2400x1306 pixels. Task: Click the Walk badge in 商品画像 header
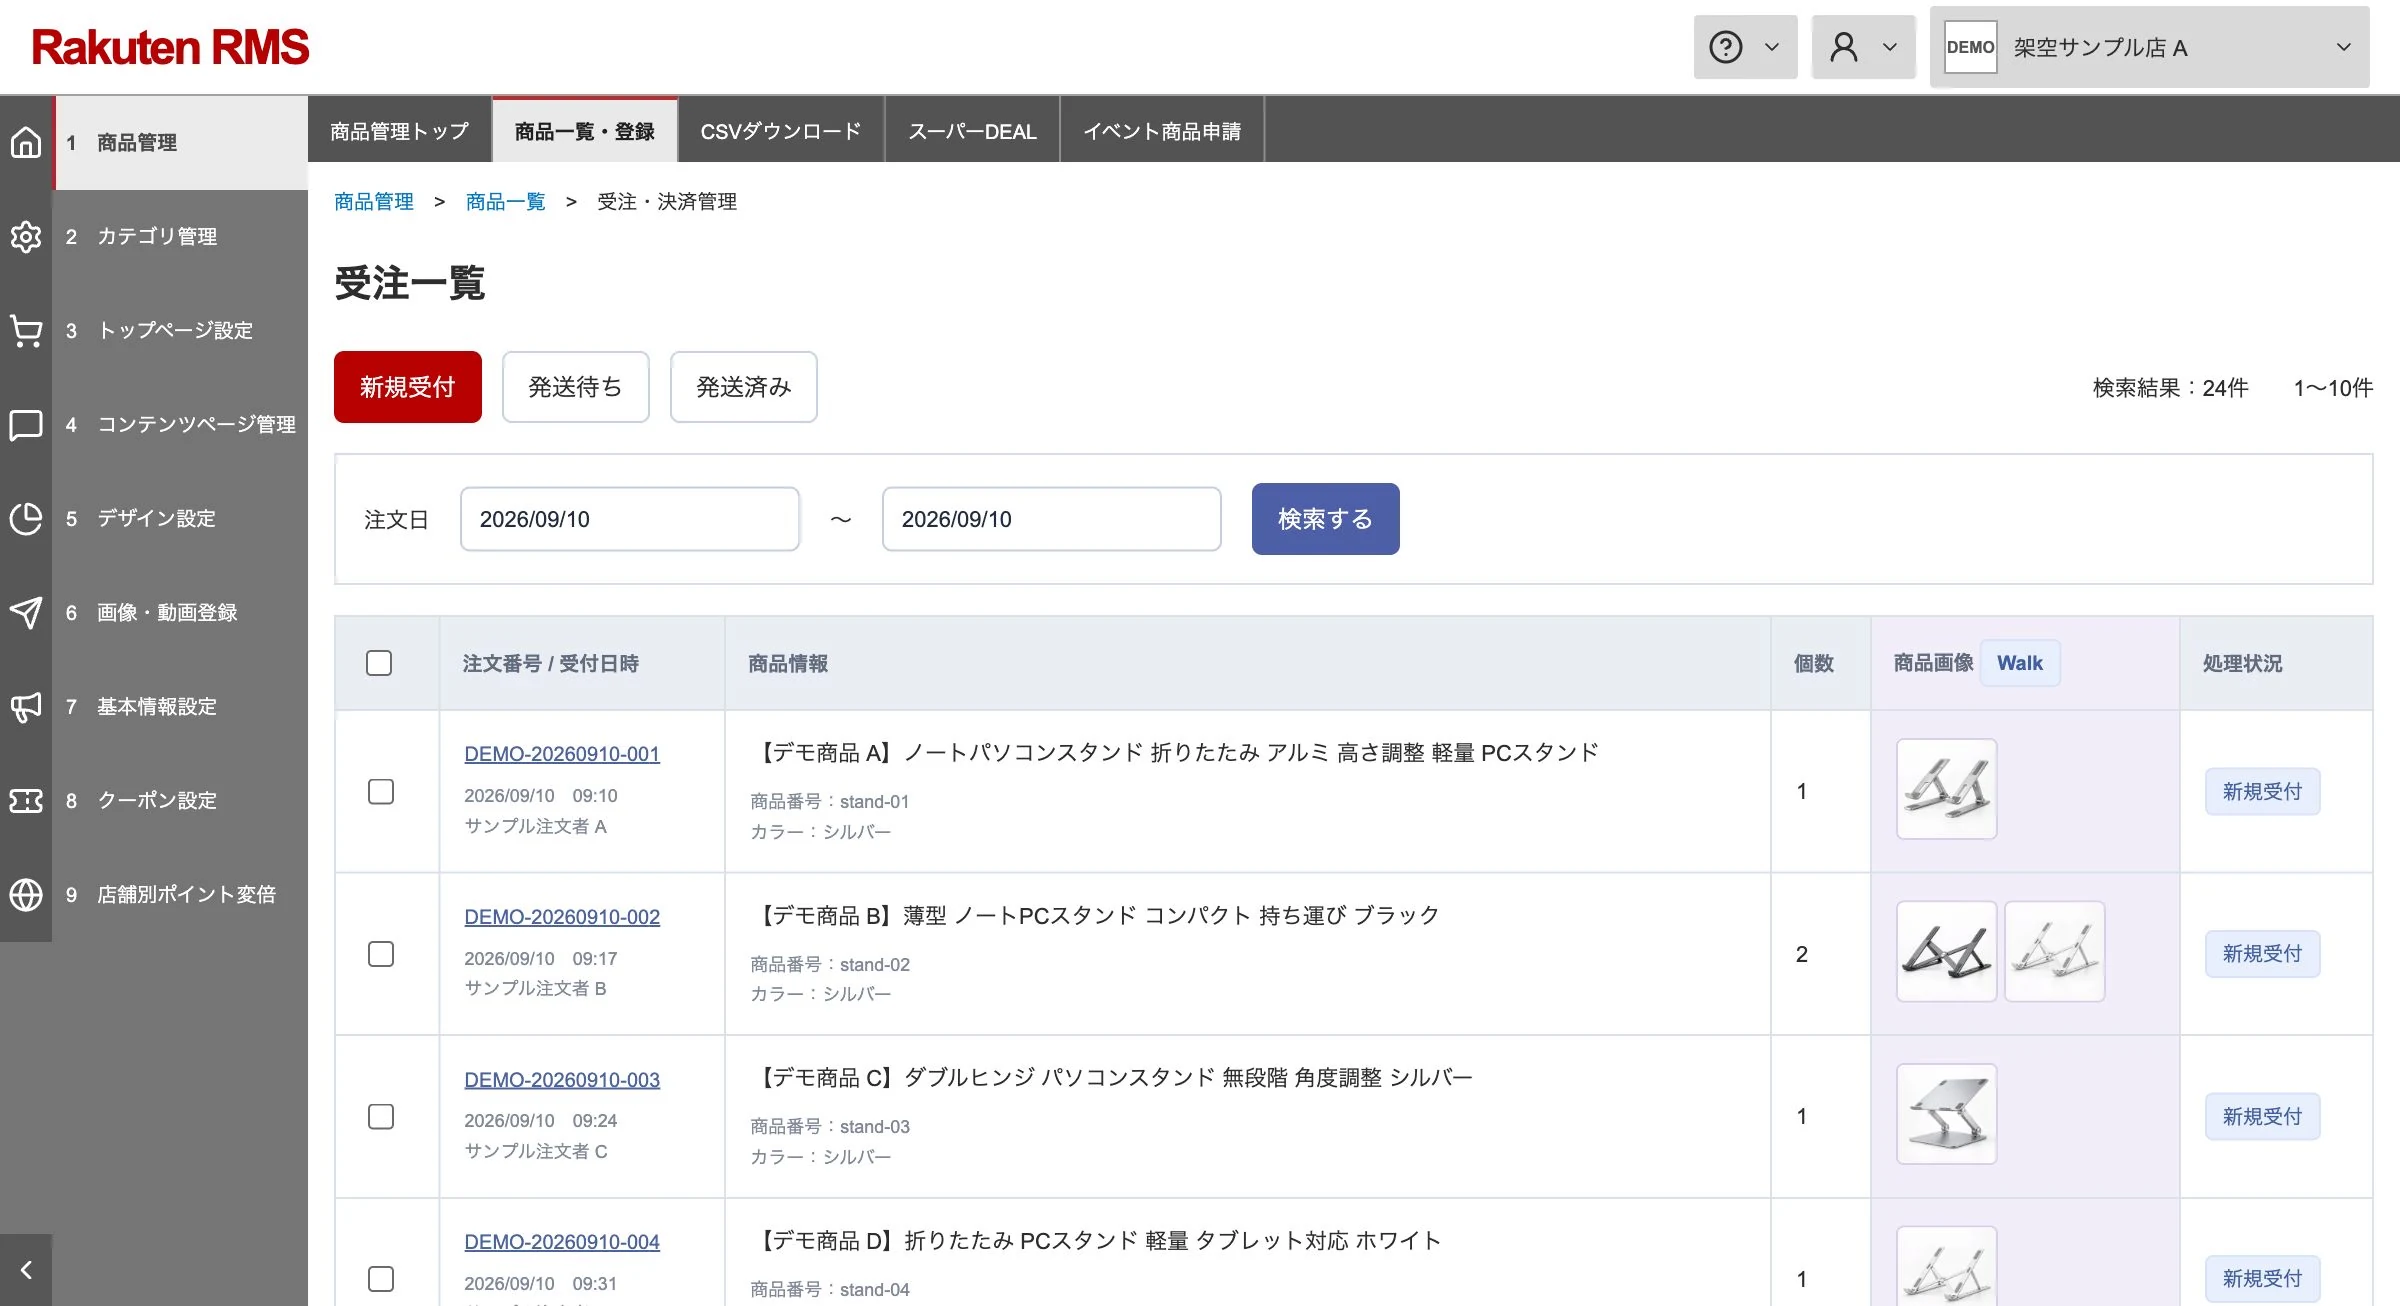tap(2020, 663)
